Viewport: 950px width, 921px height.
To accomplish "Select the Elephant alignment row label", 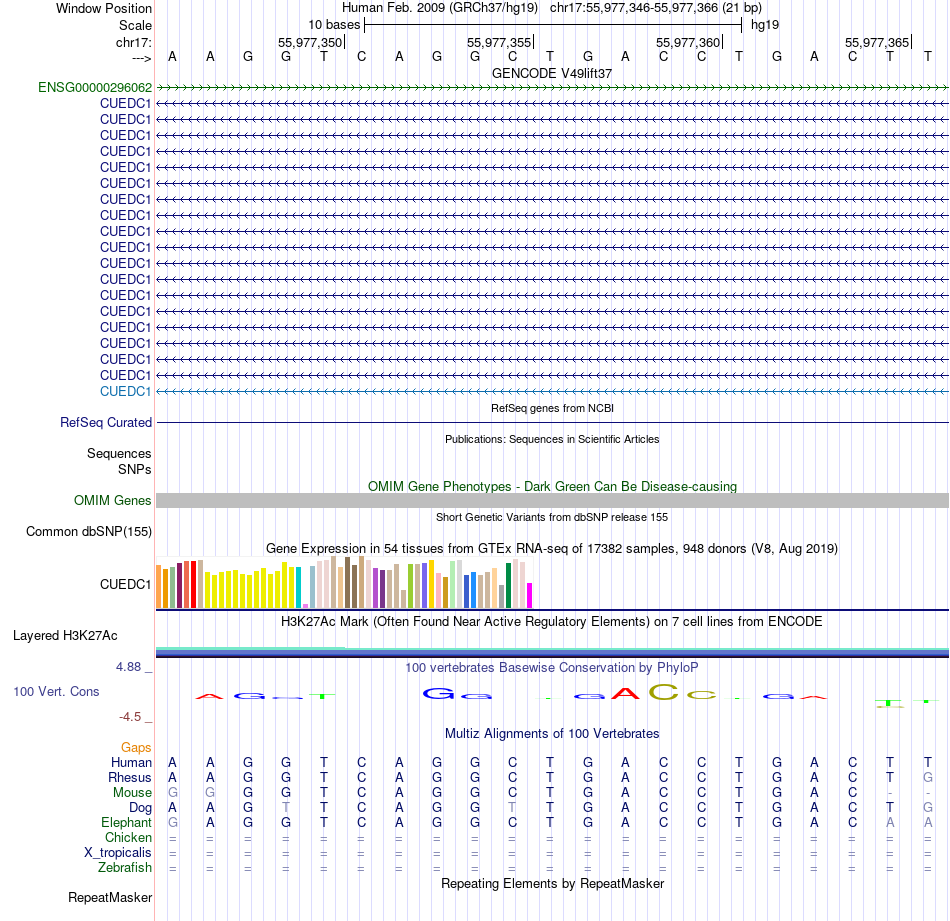I will pyautogui.click(x=127, y=822).
